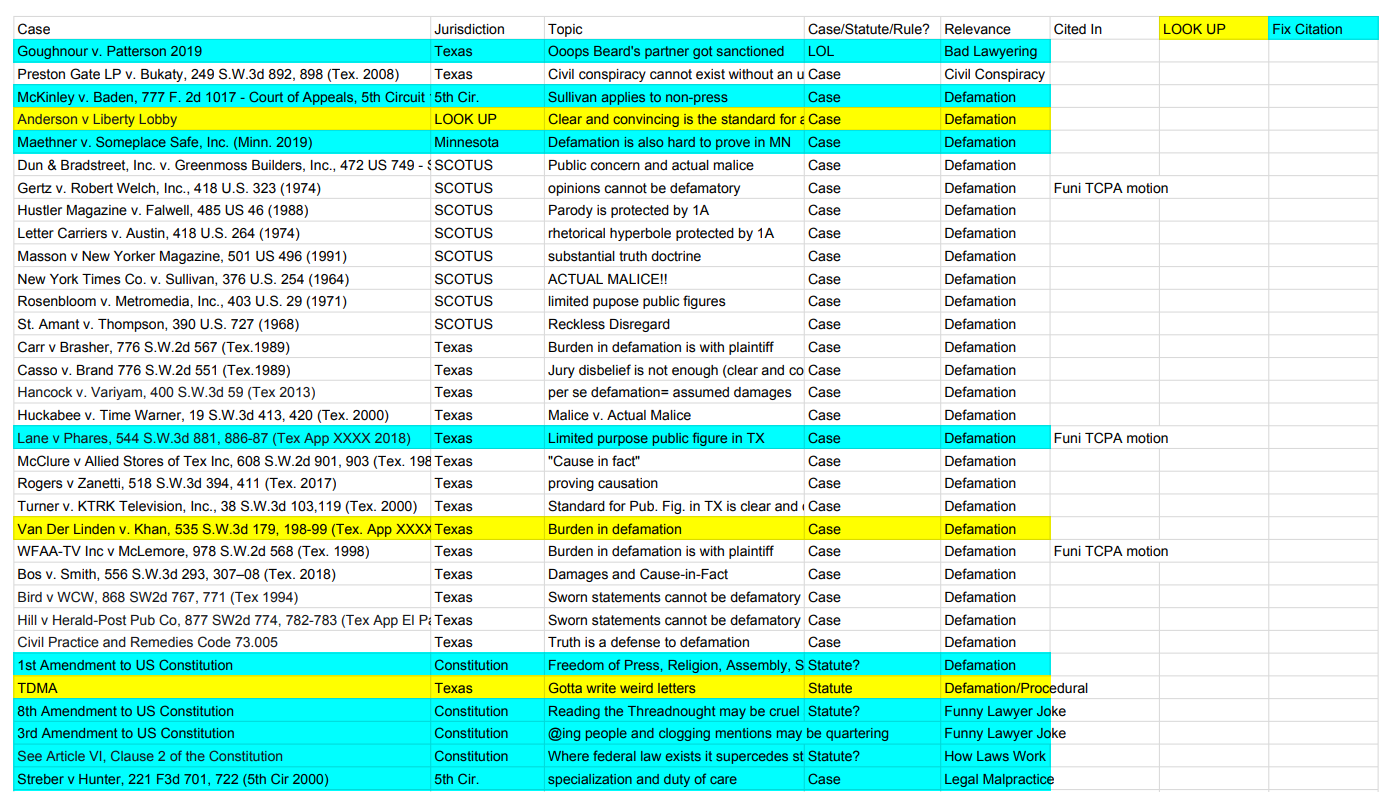Image resolution: width=1388 pixels, height=792 pixels.
Task: Click the 'Reckless Disregard' topic cell
Action: pos(674,324)
